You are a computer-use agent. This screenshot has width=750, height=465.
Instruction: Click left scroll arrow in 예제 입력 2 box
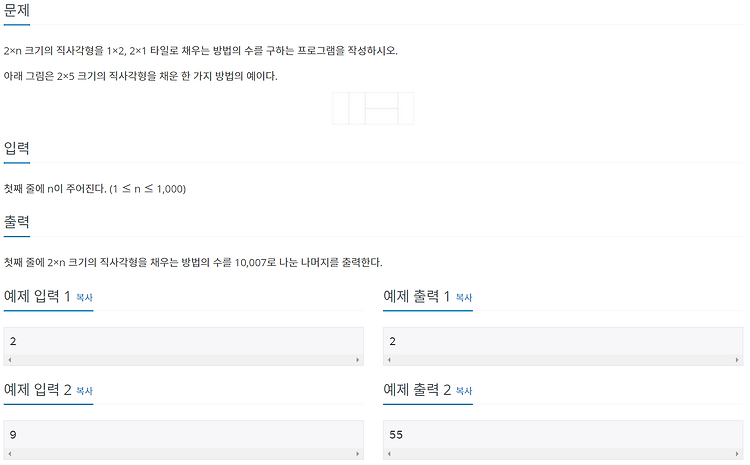10,454
